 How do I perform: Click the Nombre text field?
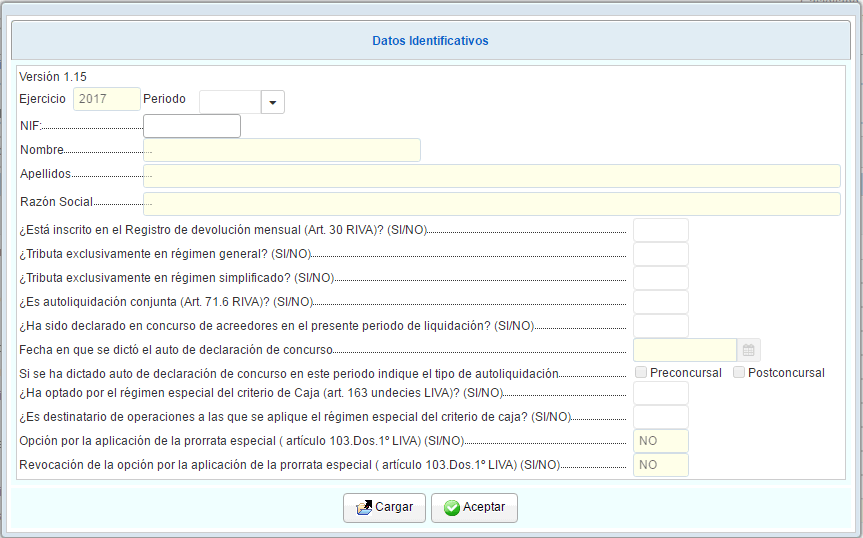point(282,150)
